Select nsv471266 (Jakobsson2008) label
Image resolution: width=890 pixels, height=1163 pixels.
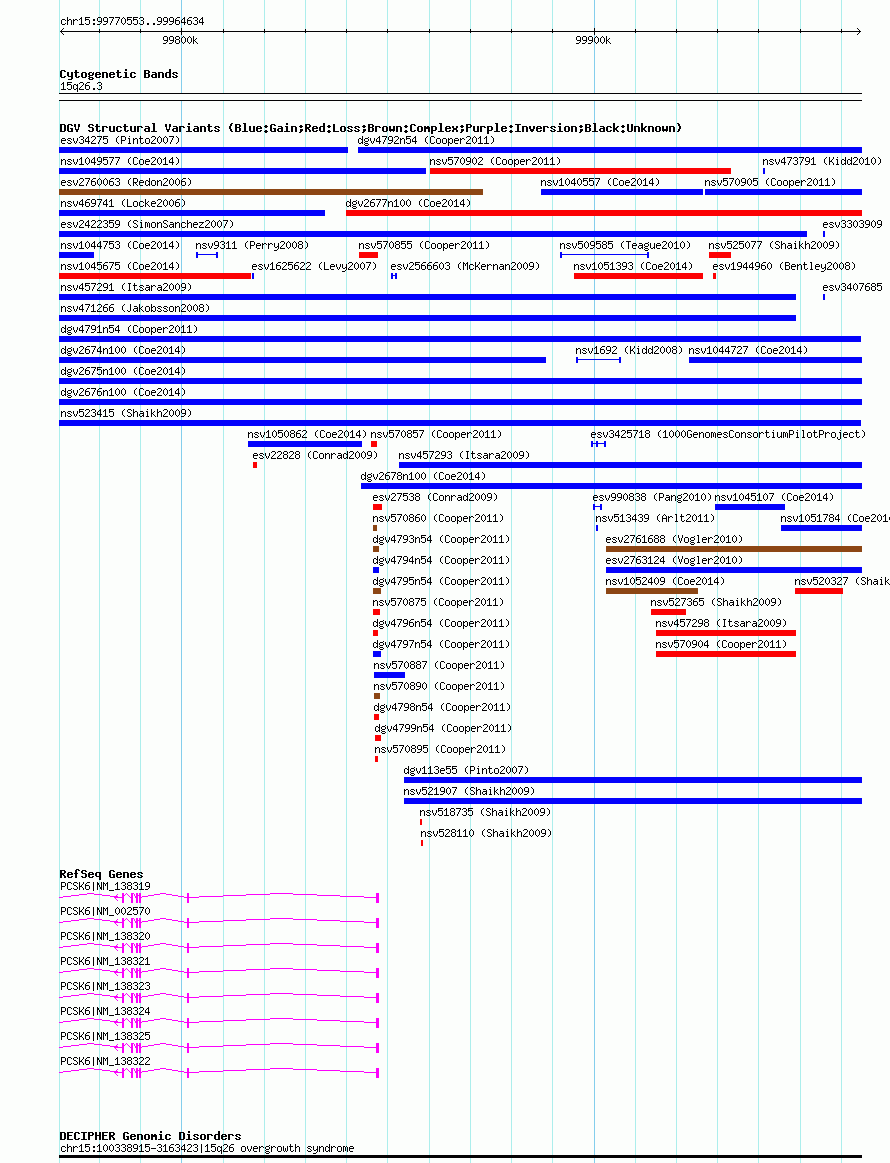(x=135, y=308)
